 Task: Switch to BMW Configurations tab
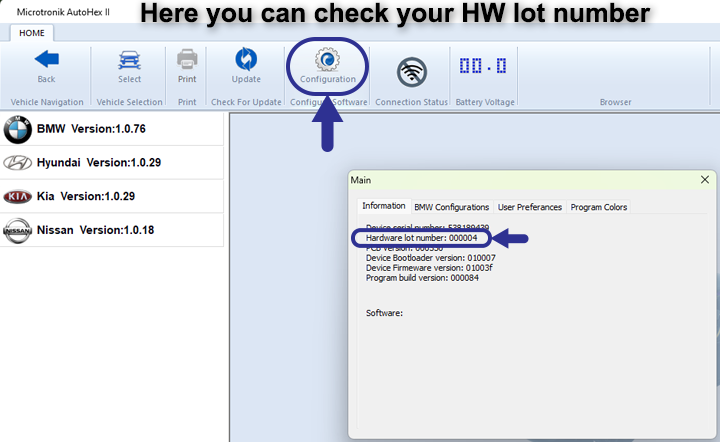tap(451, 207)
